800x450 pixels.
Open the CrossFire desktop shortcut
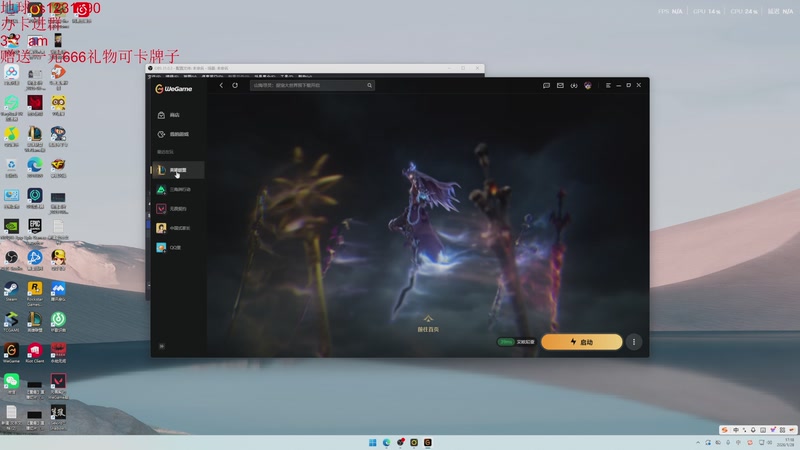click(x=58, y=168)
